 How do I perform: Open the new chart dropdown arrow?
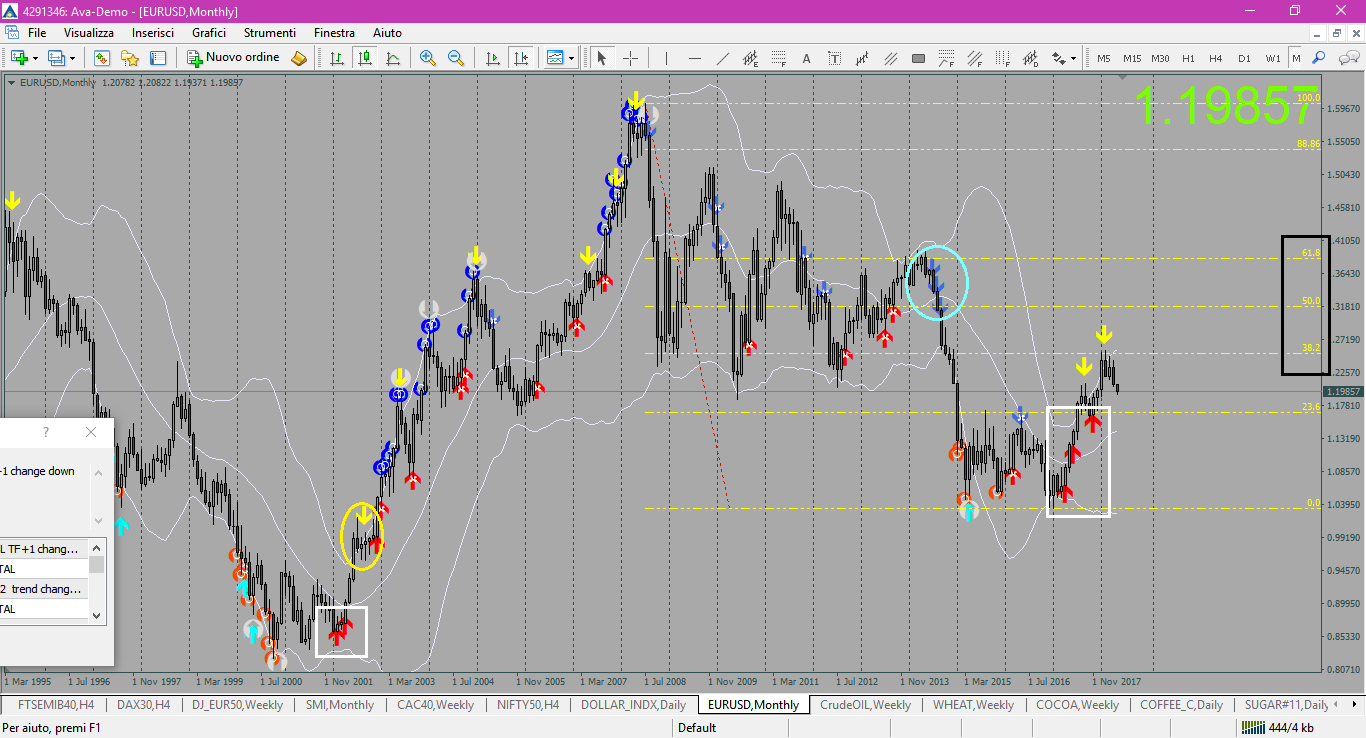coord(35,58)
